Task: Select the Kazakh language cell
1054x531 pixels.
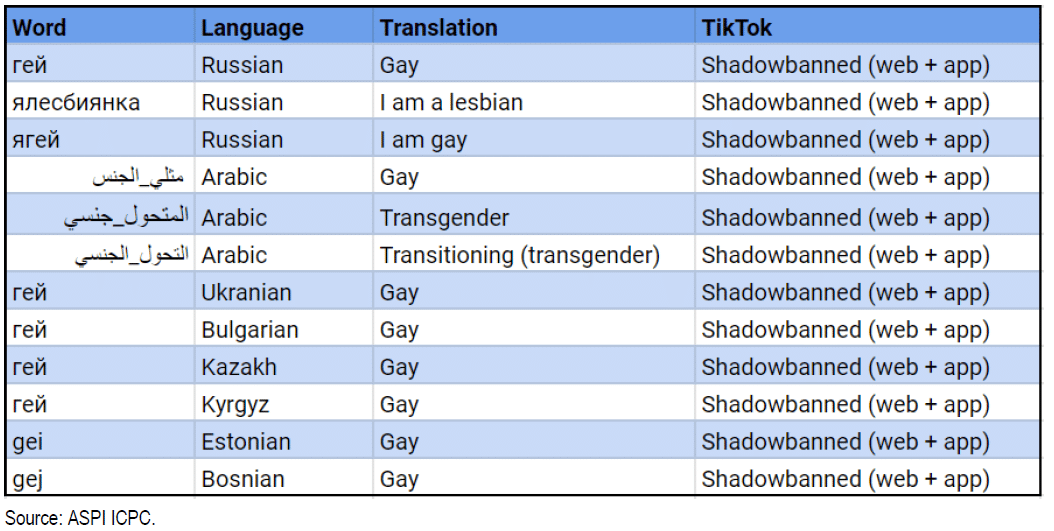Action: (239, 367)
